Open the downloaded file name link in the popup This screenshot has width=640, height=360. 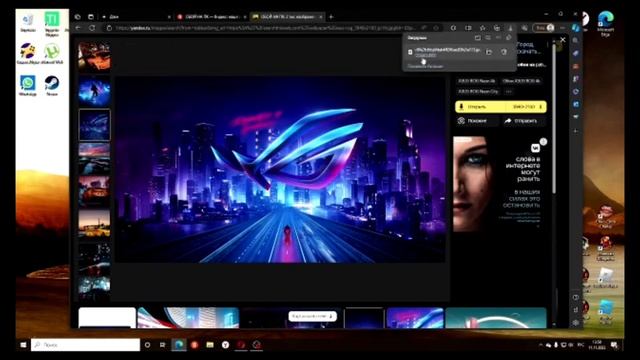coord(447,50)
